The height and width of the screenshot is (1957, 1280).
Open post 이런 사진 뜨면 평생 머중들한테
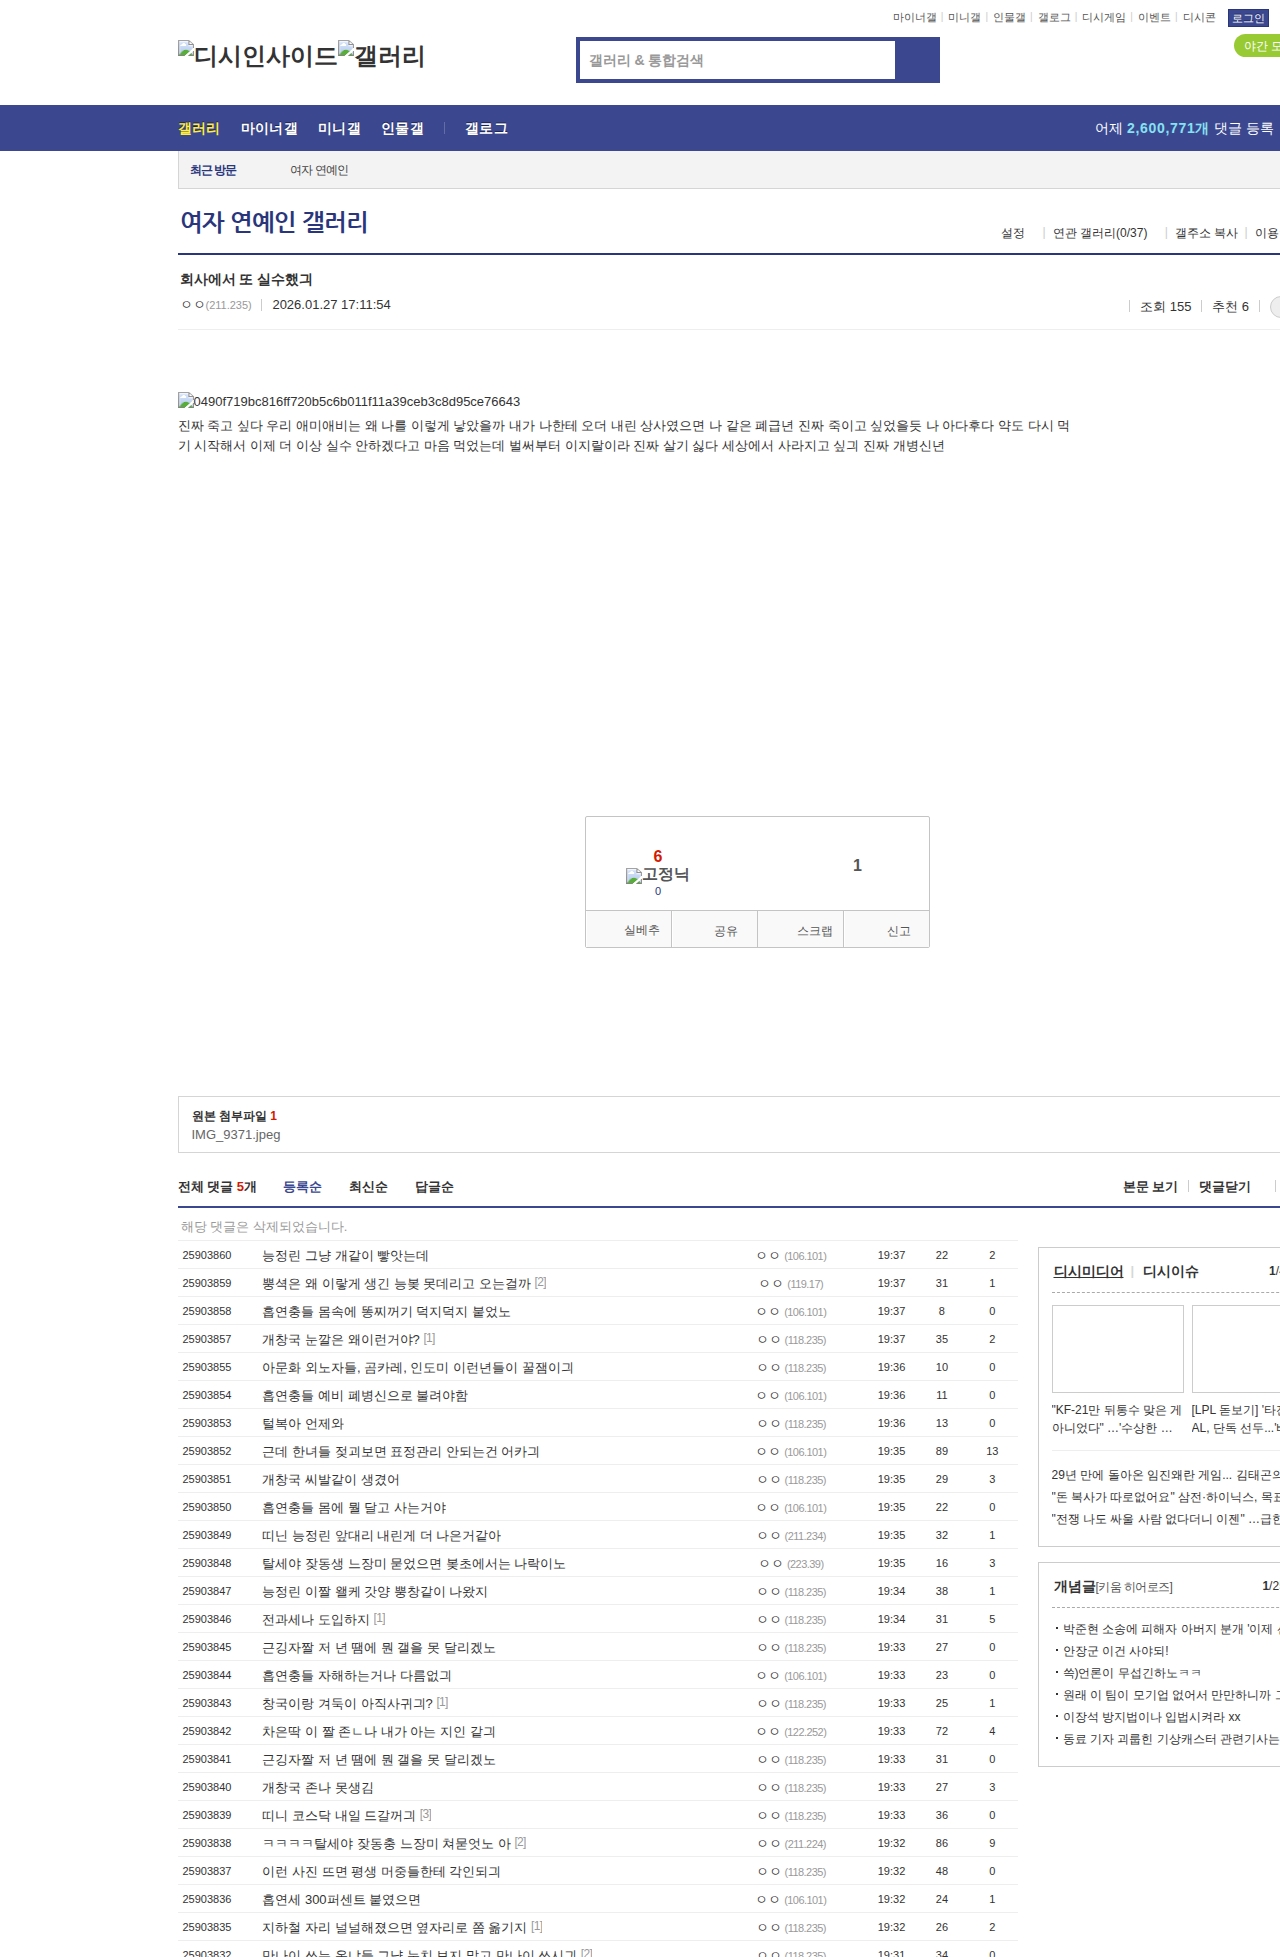[x=381, y=1872]
